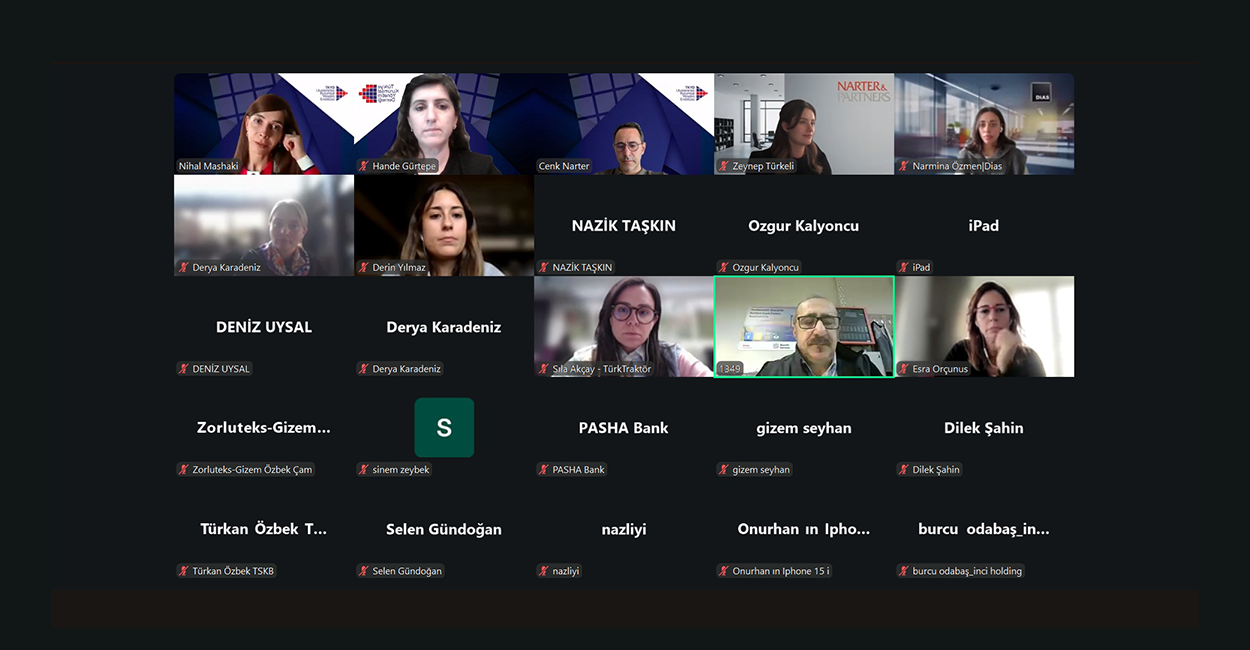Click muted mic icon next to PASHA Bank label

pyautogui.click(x=544, y=469)
